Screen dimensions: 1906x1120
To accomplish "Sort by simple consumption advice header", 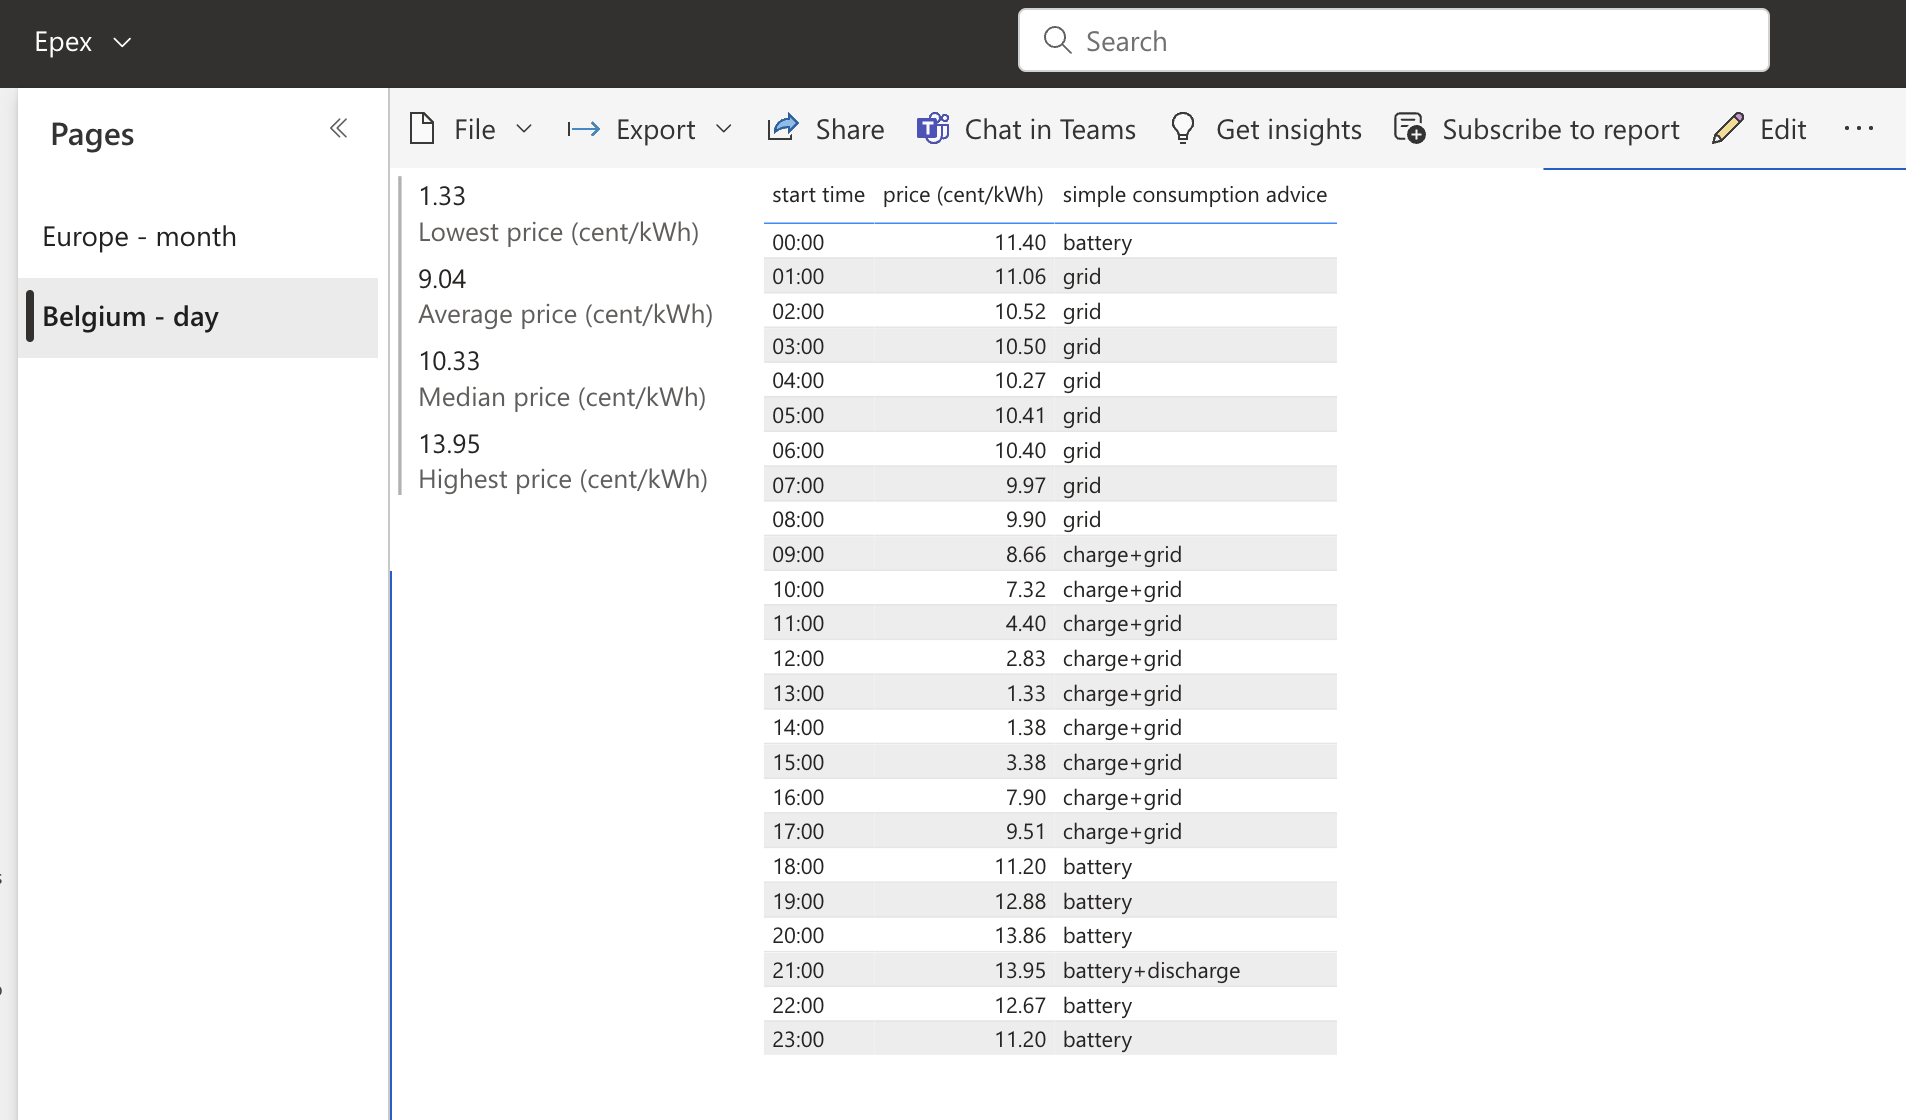I will (1194, 195).
